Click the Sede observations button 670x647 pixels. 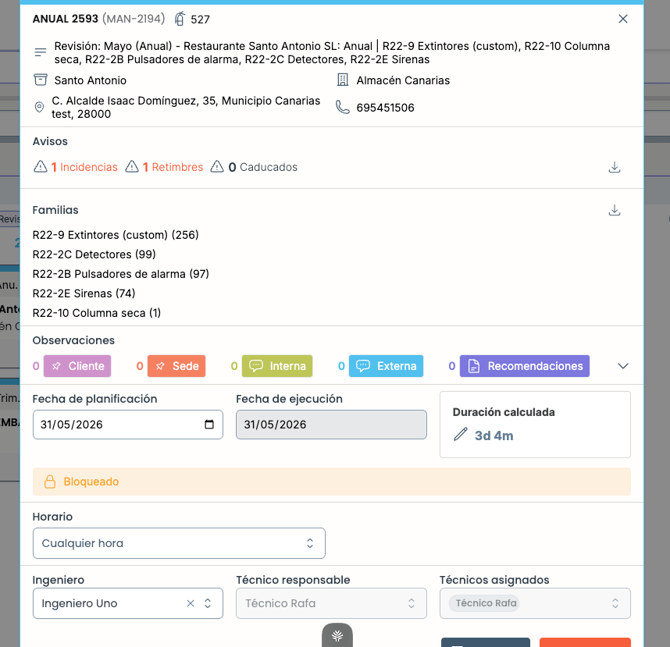tap(176, 366)
